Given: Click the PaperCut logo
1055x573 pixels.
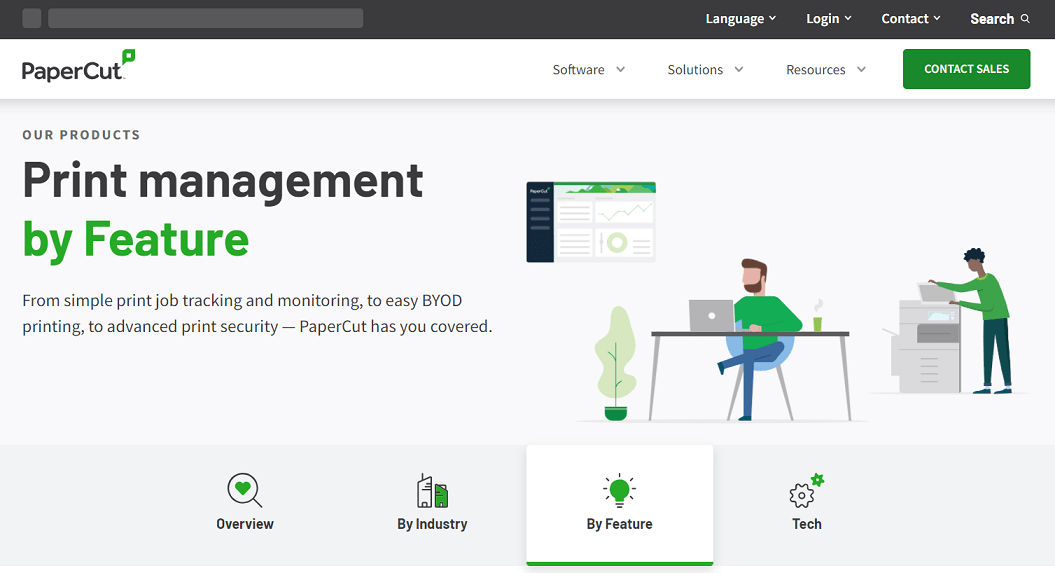Looking at the screenshot, I should [78, 67].
